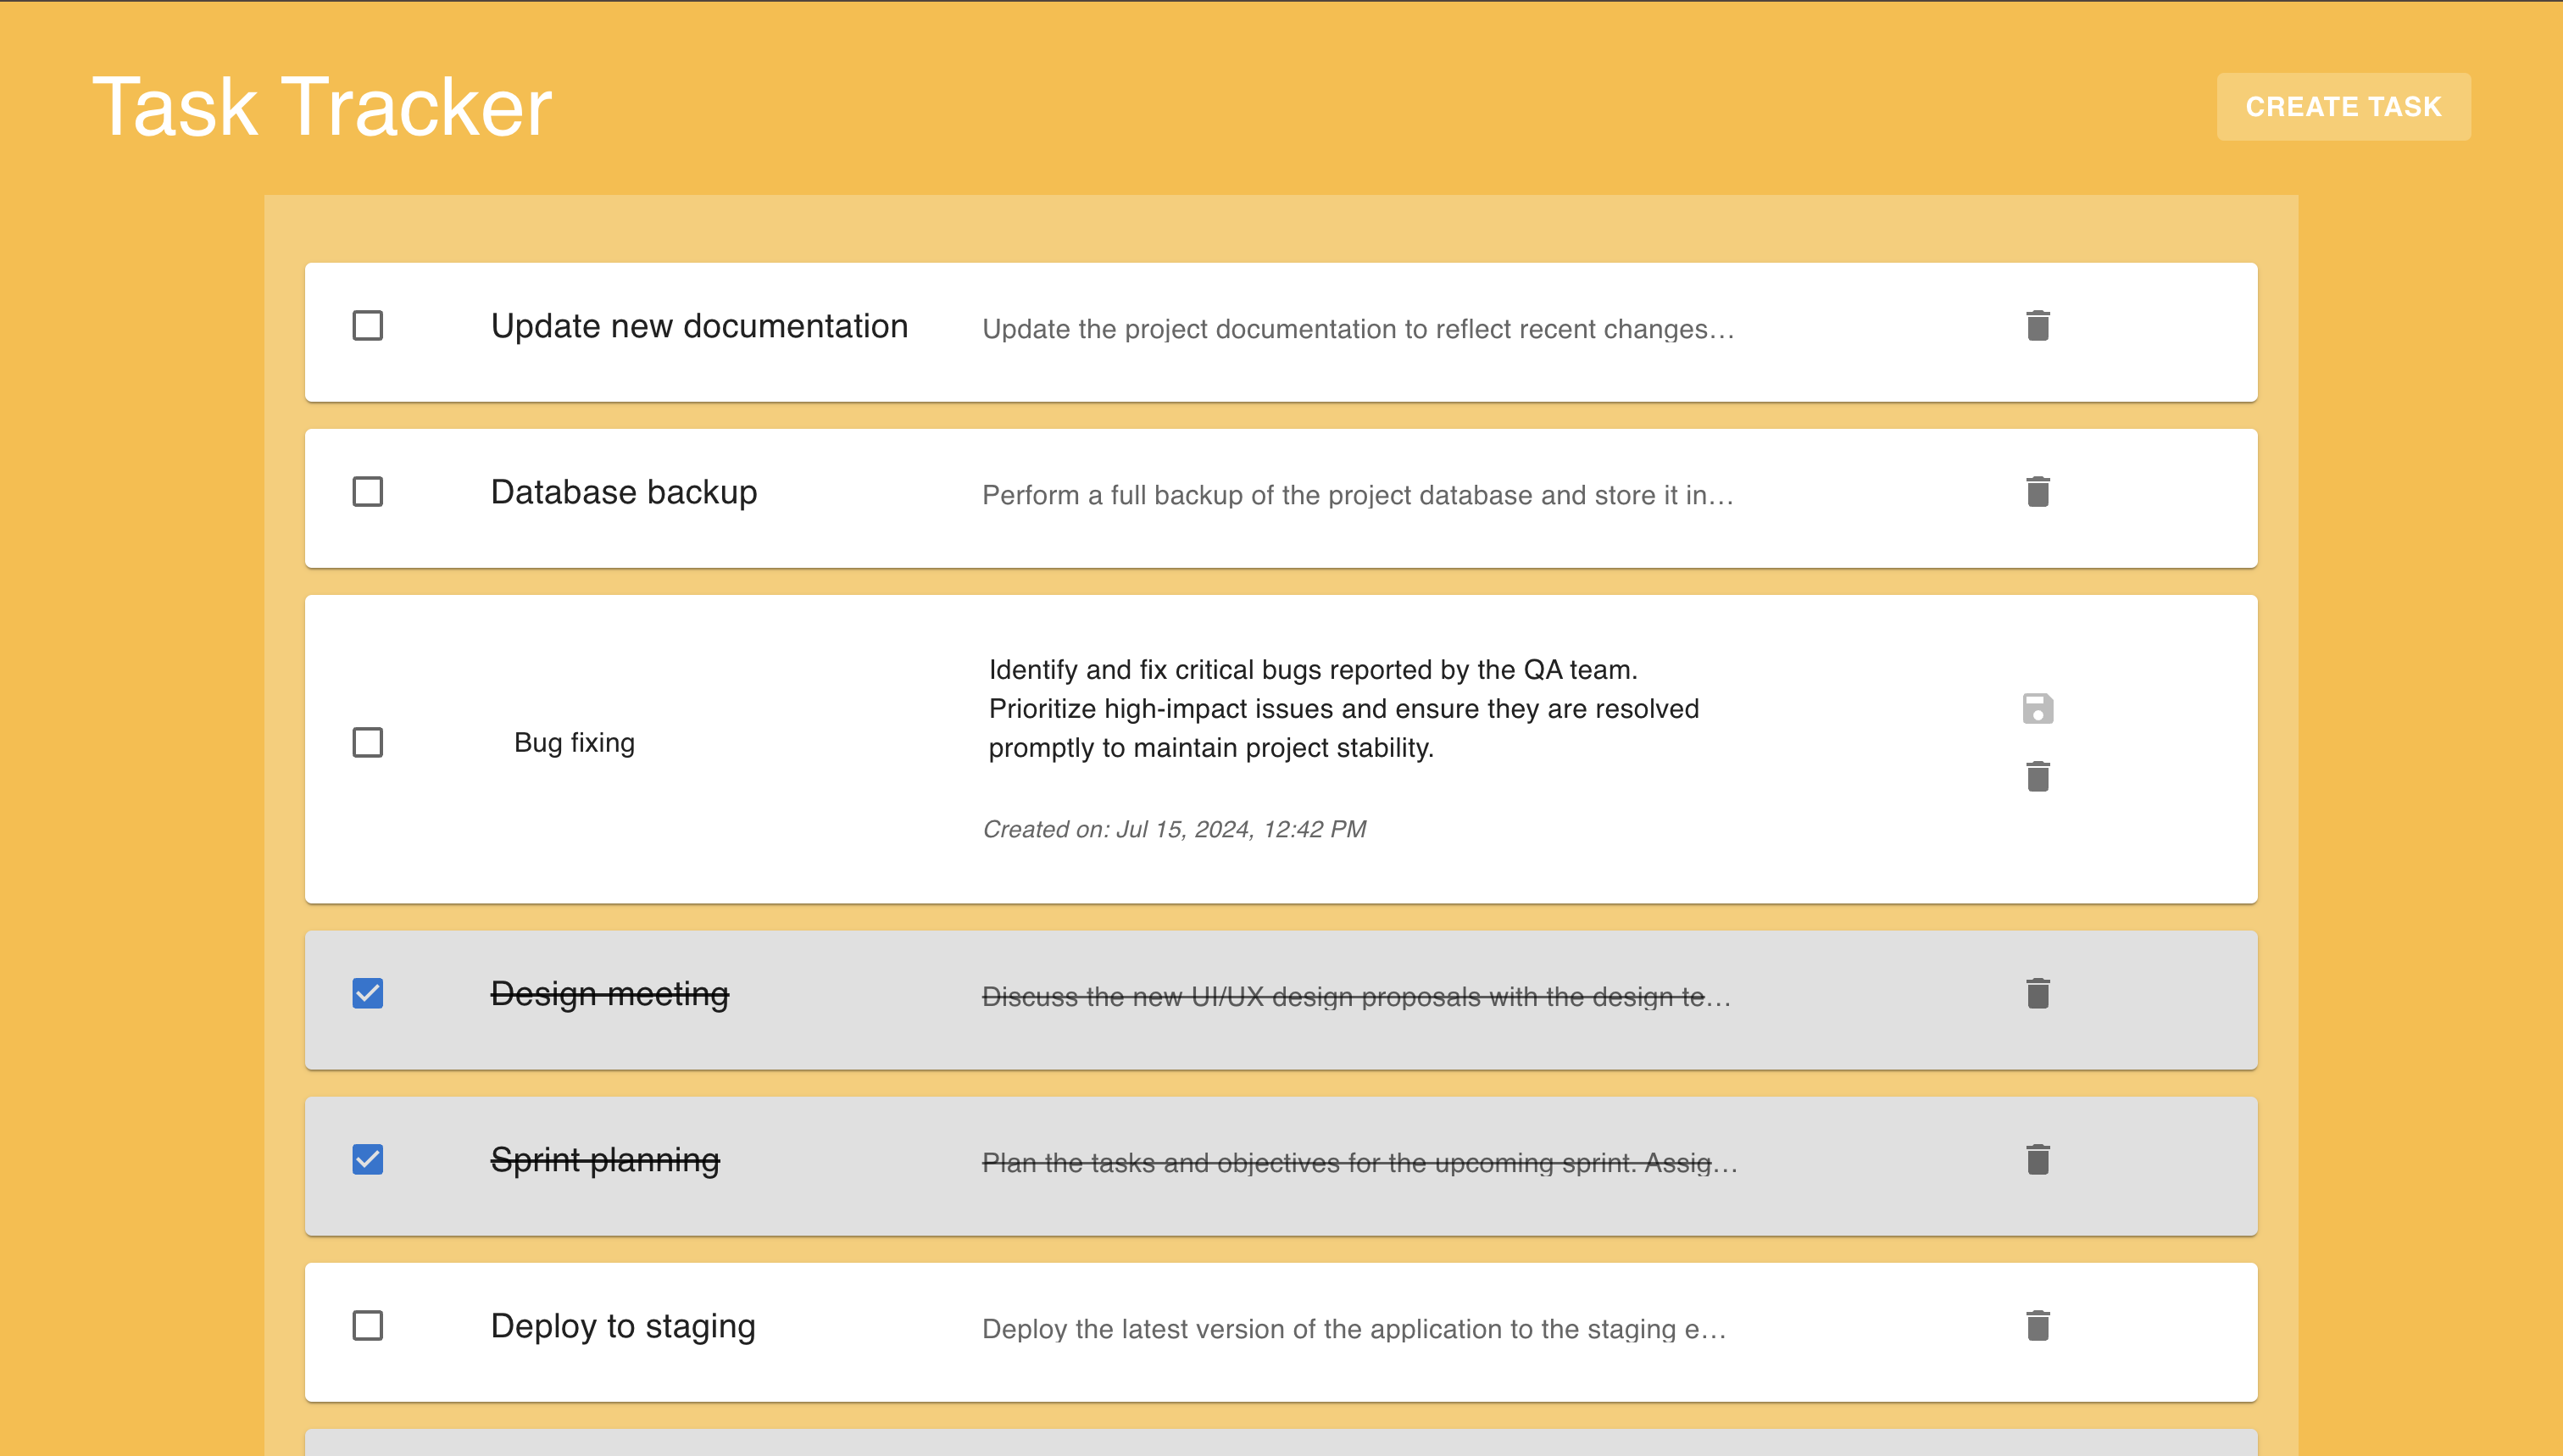Delete the Bug fixing task

pyautogui.click(x=2037, y=776)
